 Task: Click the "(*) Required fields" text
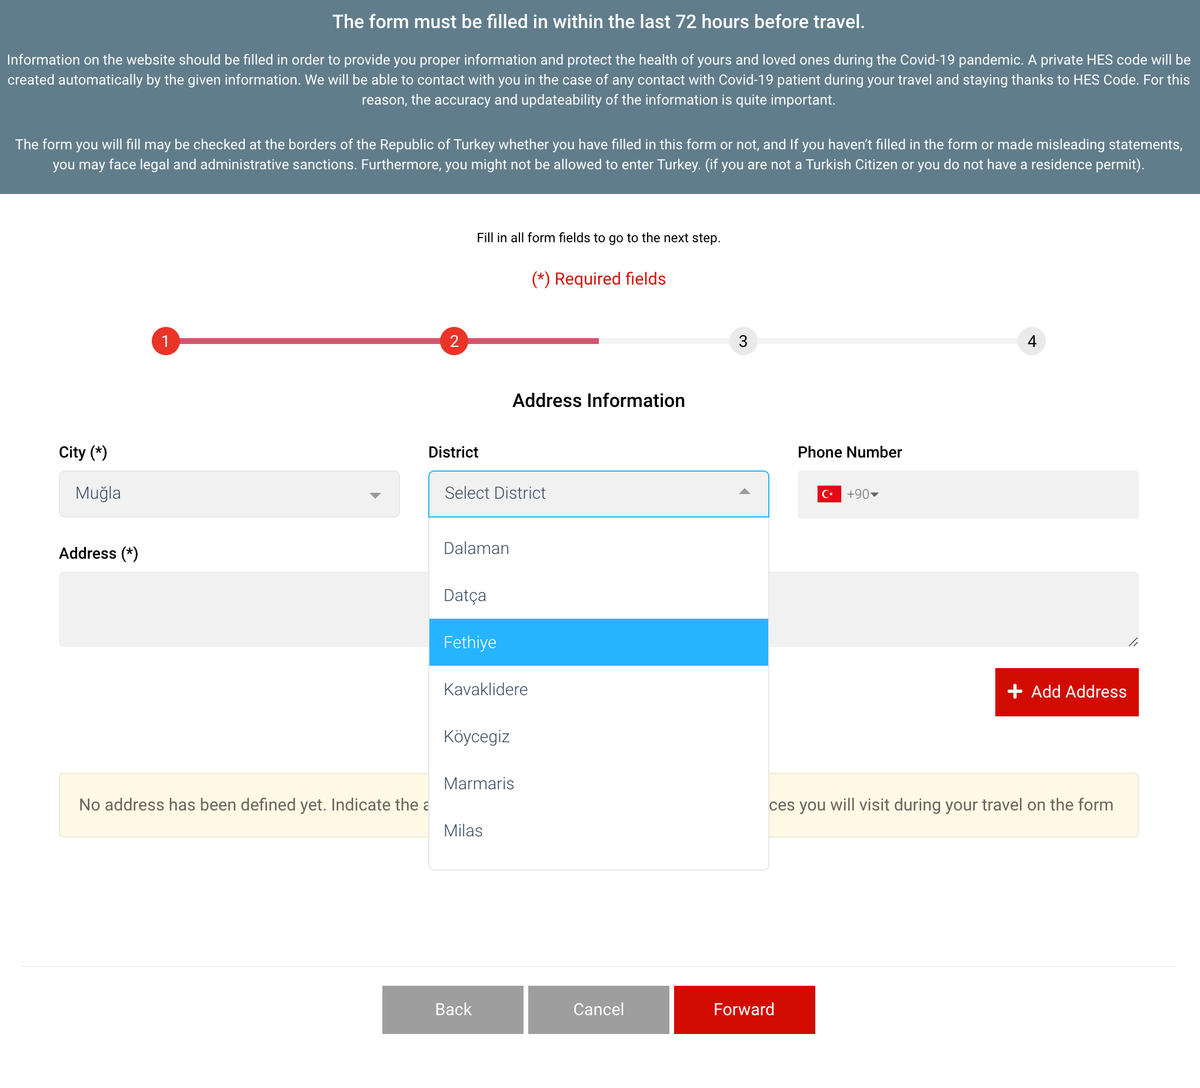[599, 279]
